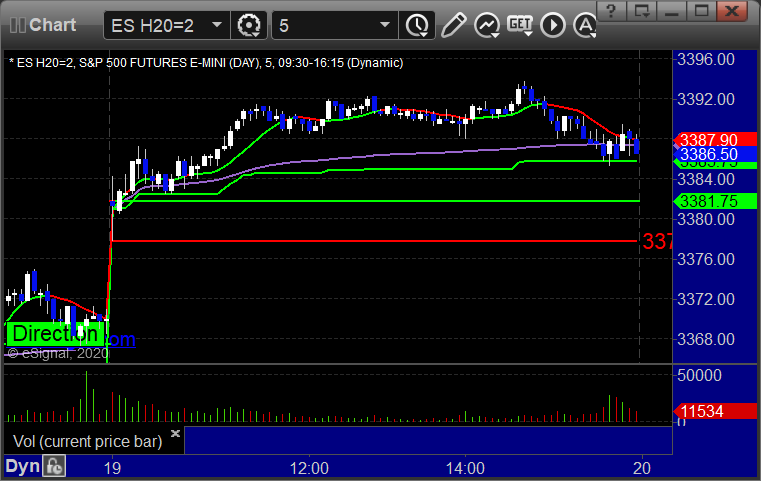761x481 pixels.
Task: Open the alerts 'A' circle menu
Action: [585, 25]
